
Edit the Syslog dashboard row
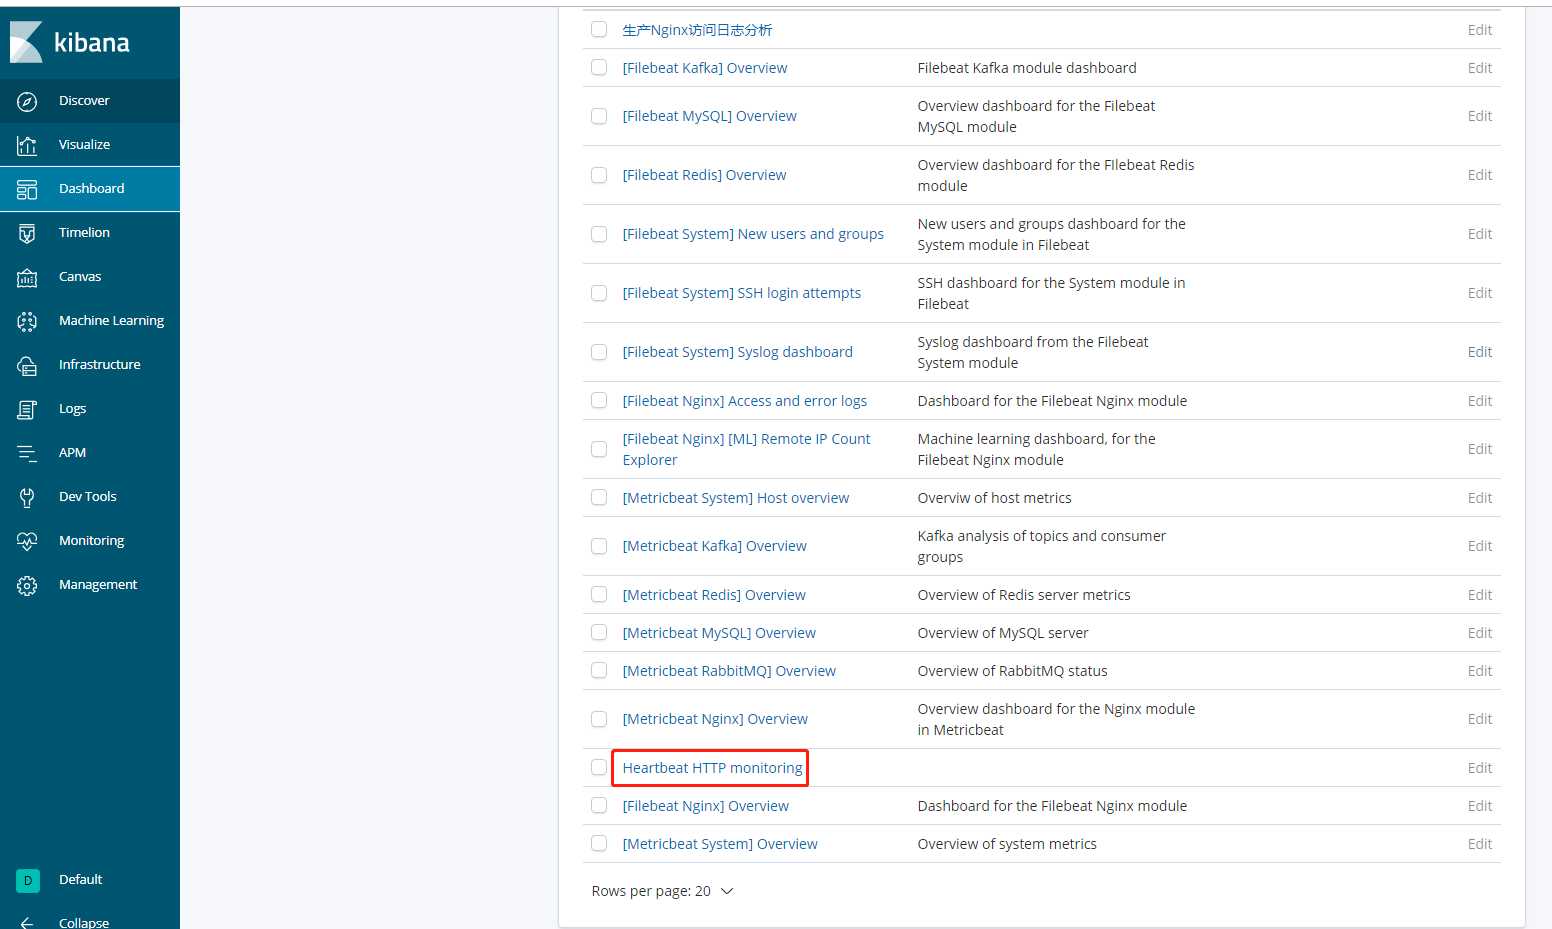1479,352
